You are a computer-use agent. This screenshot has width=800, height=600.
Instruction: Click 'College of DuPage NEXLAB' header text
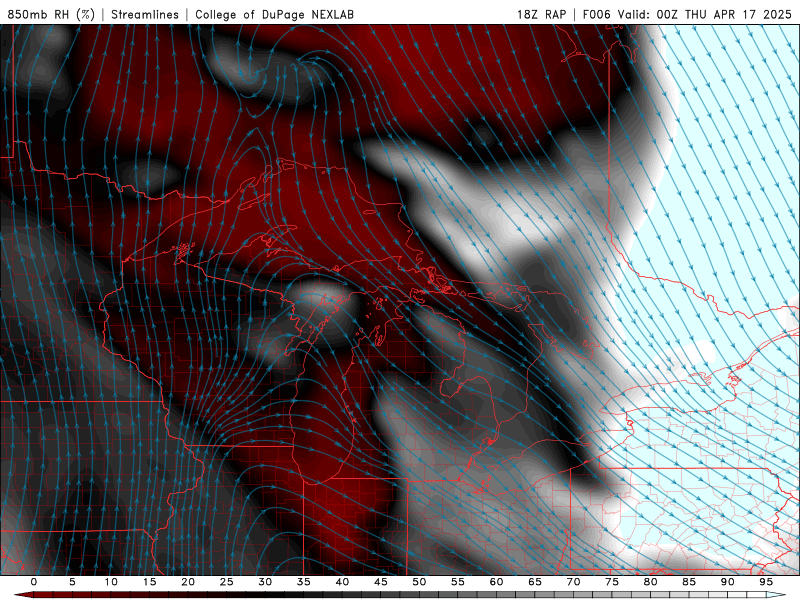coord(274,14)
